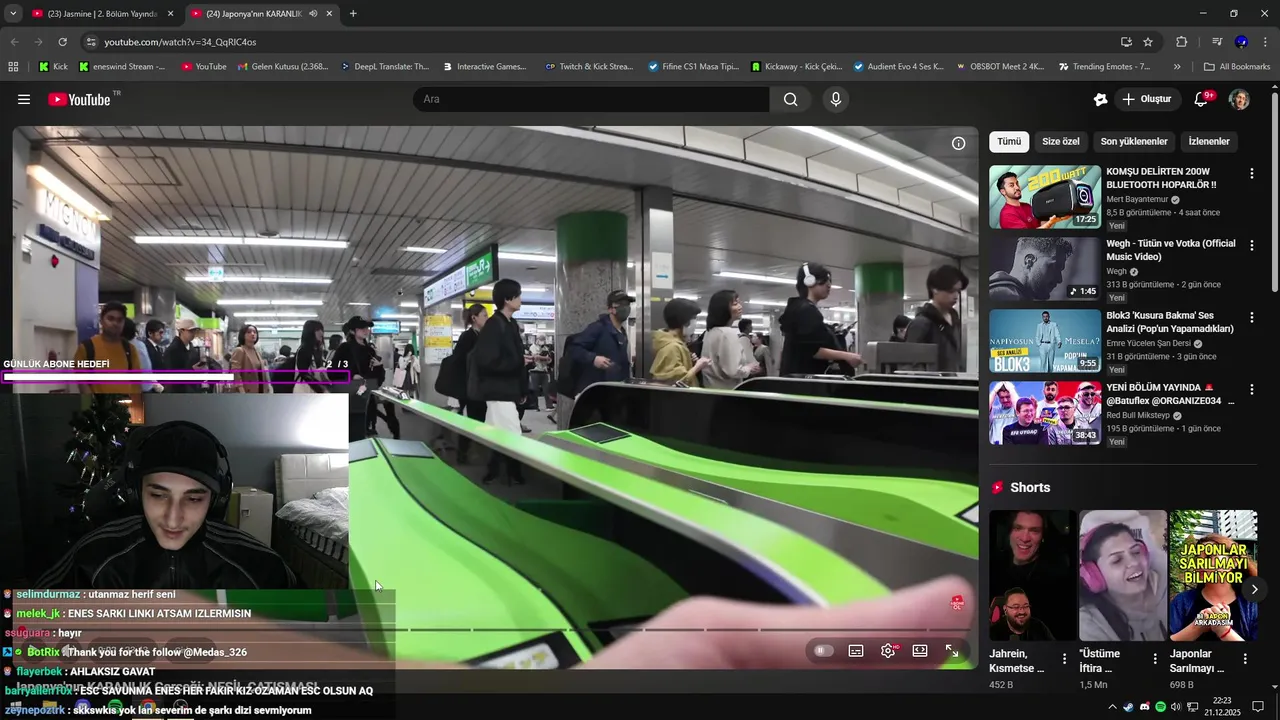The height and width of the screenshot is (720, 1280).
Task: Open a new browser tab
Action: pyautogui.click(x=353, y=14)
